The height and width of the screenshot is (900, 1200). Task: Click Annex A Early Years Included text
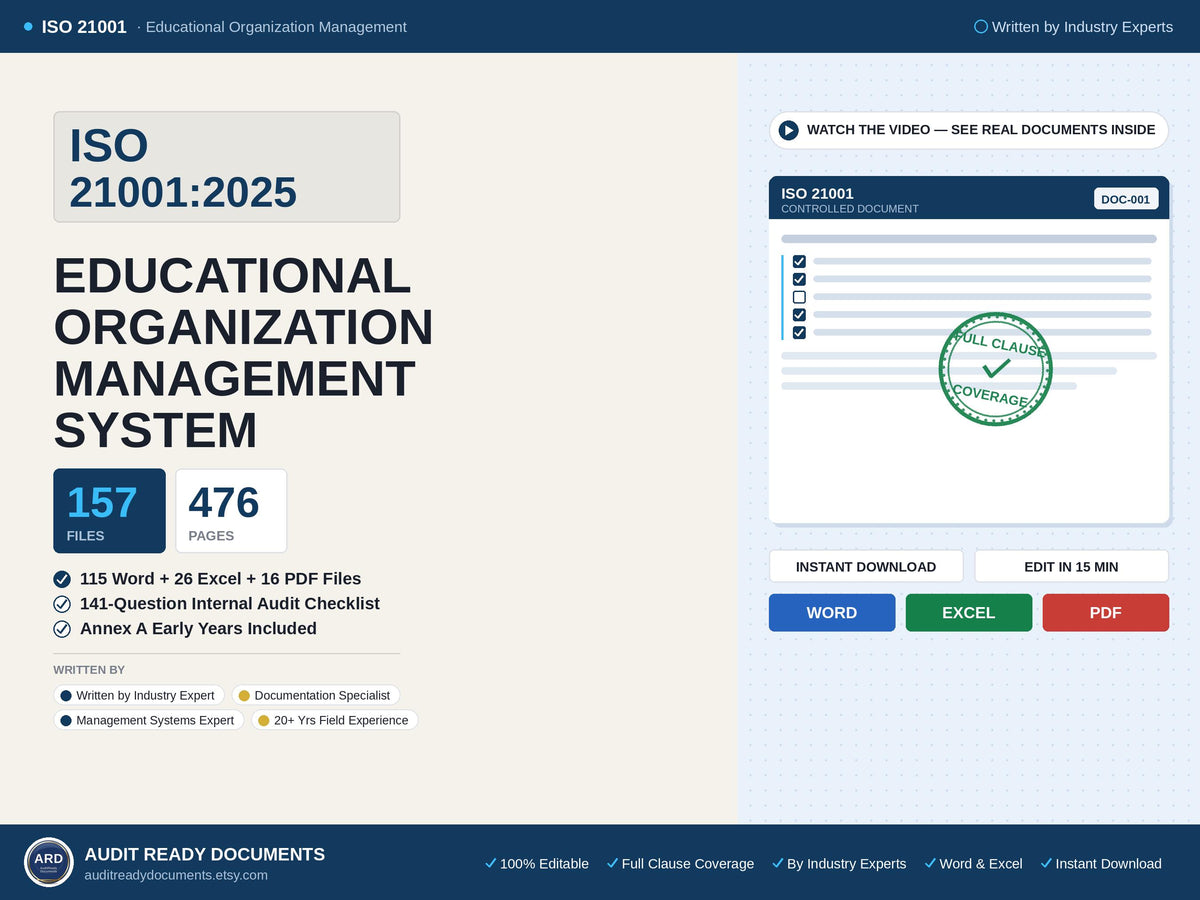[x=198, y=629]
